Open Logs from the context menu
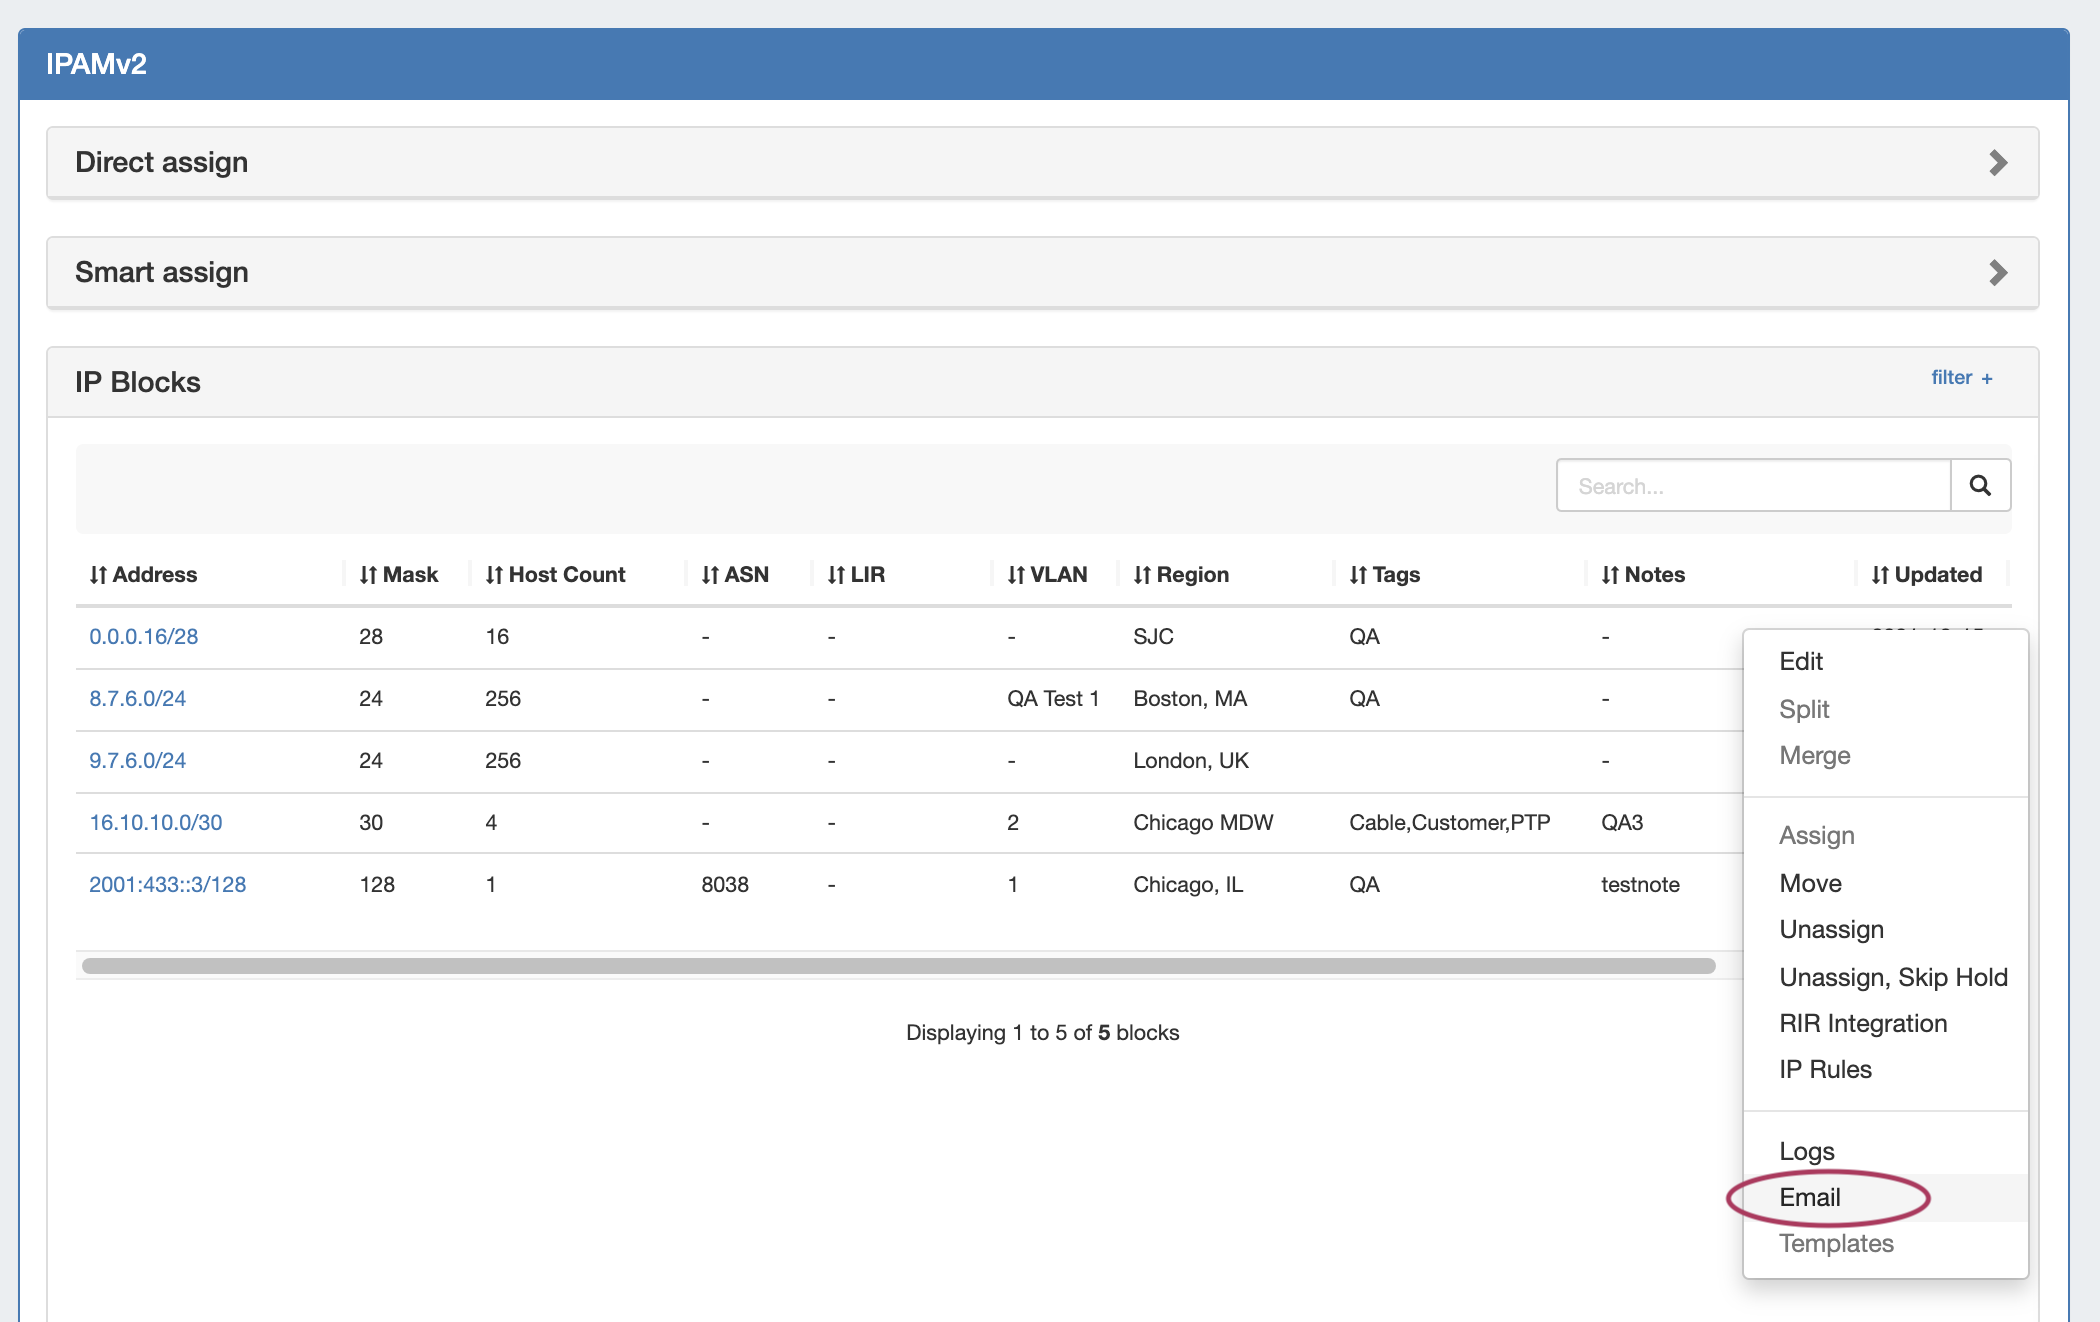The width and height of the screenshot is (2100, 1322). point(1806,1151)
